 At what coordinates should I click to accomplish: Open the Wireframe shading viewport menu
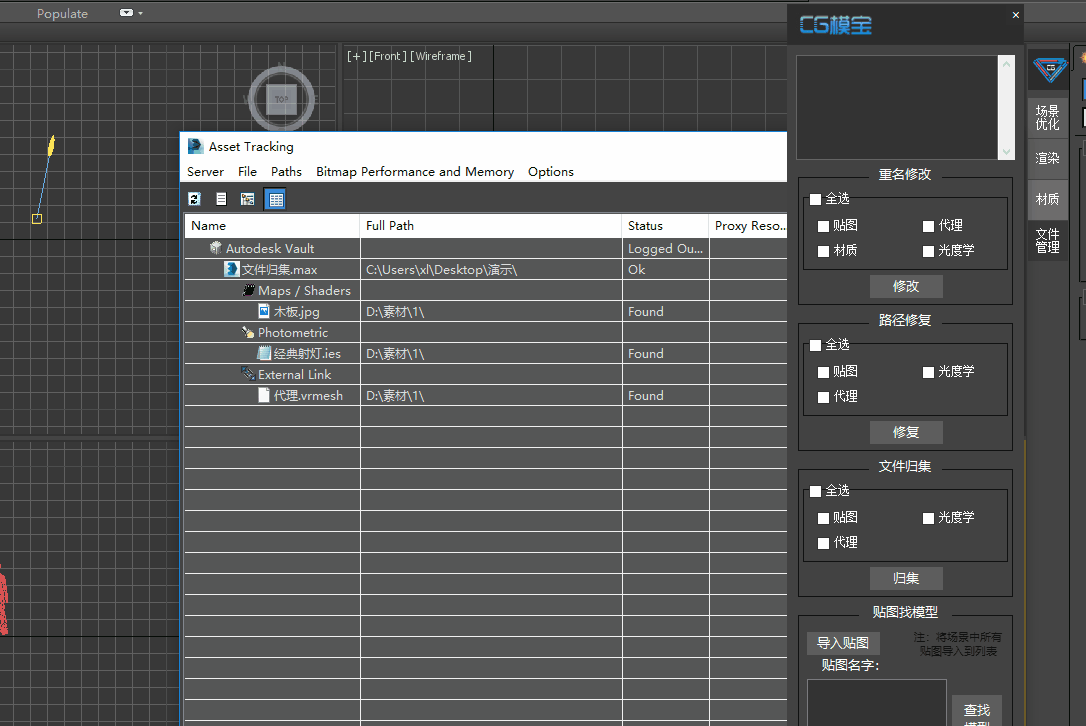tap(441, 56)
